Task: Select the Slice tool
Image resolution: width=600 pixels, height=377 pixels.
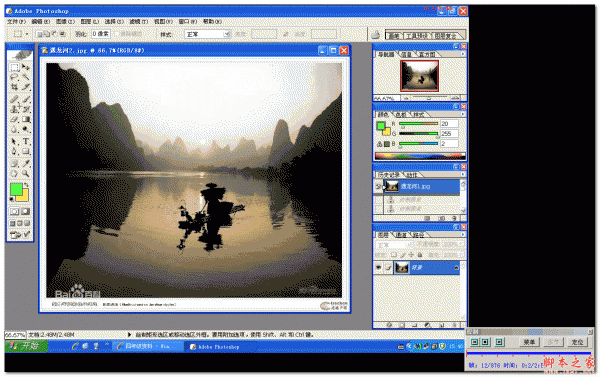Action: [x=26, y=88]
